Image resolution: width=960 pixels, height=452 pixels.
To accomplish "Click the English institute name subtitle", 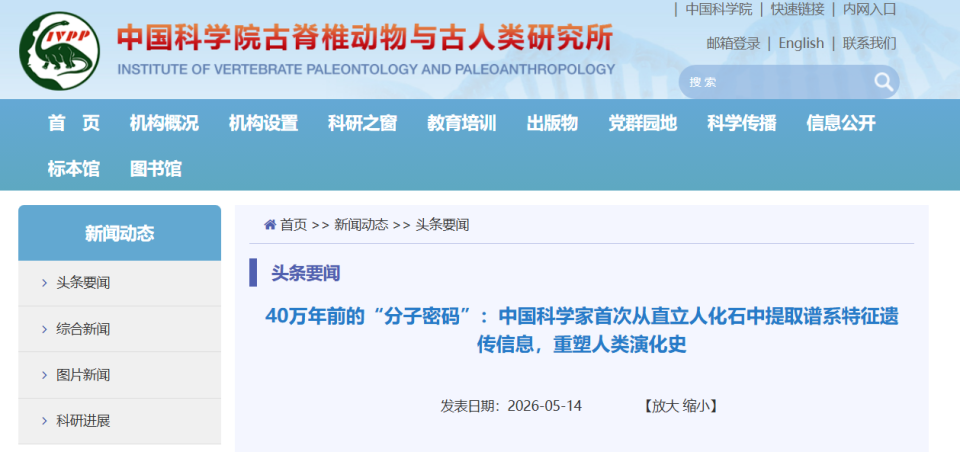I will (366, 69).
